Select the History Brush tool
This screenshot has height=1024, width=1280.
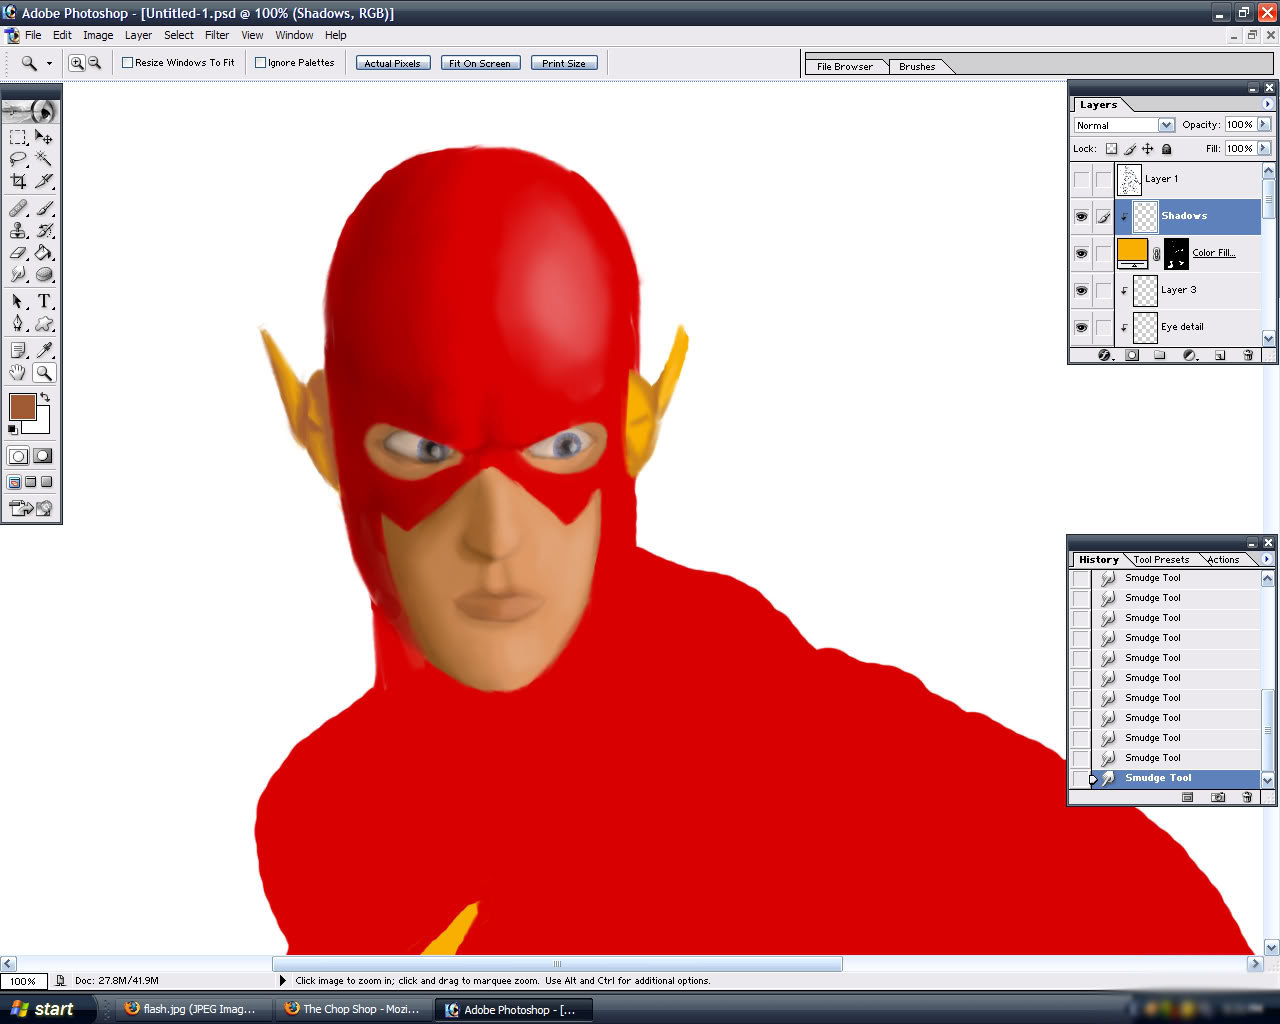44,230
